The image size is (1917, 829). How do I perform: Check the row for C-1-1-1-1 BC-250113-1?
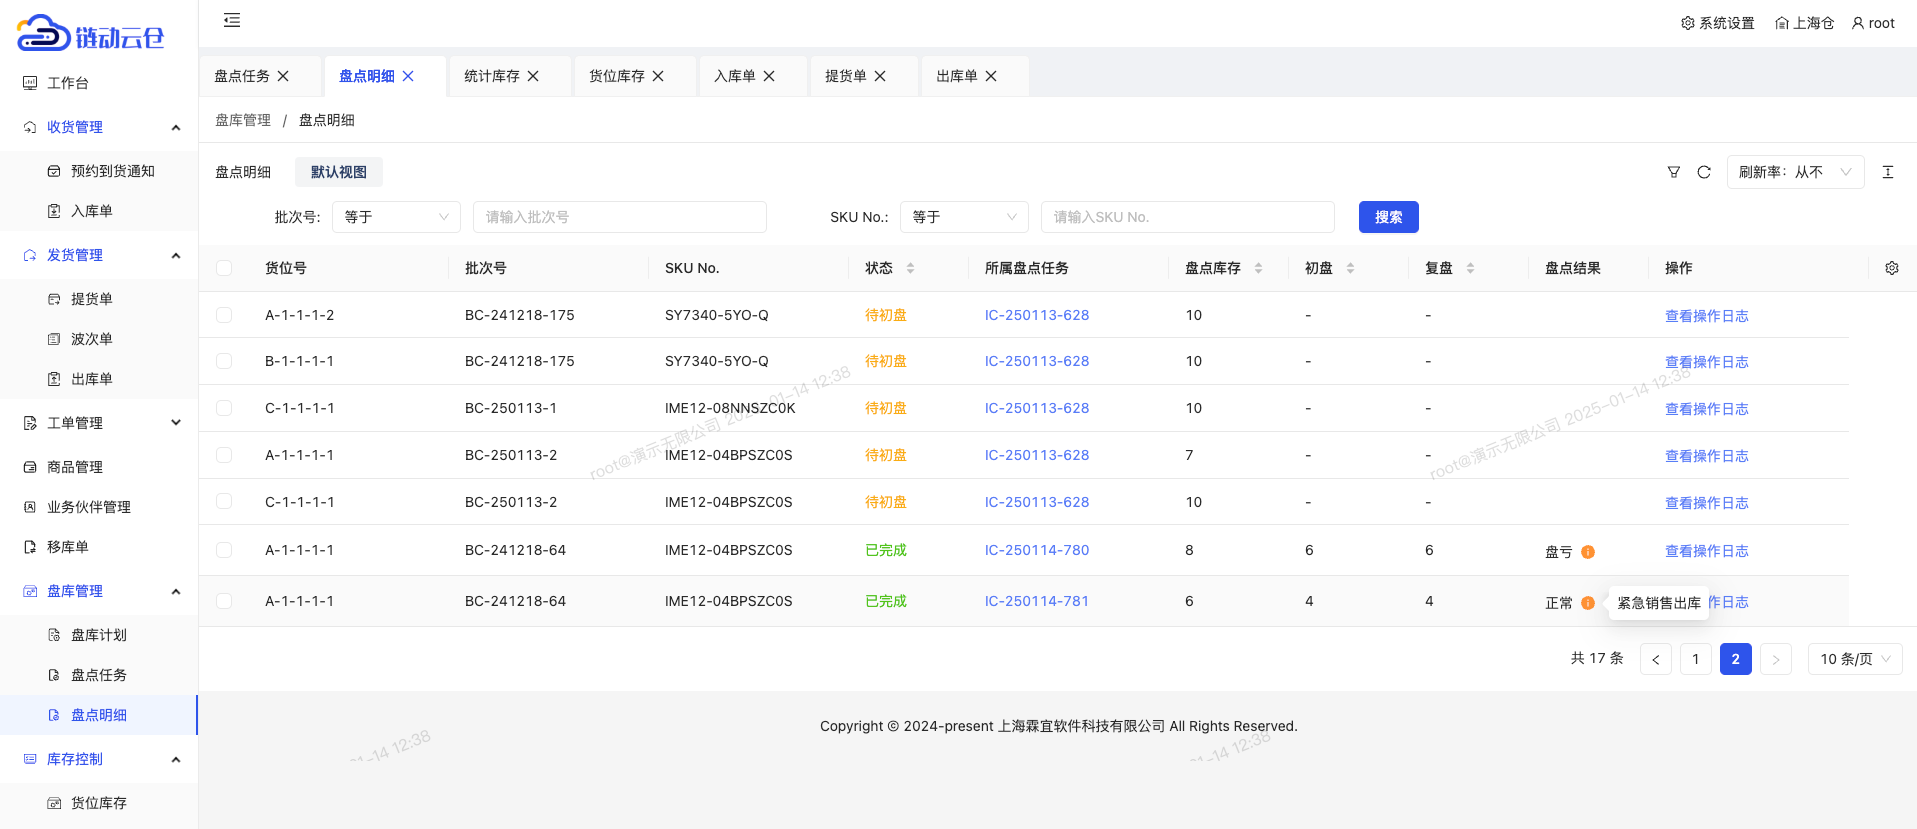point(224,408)
